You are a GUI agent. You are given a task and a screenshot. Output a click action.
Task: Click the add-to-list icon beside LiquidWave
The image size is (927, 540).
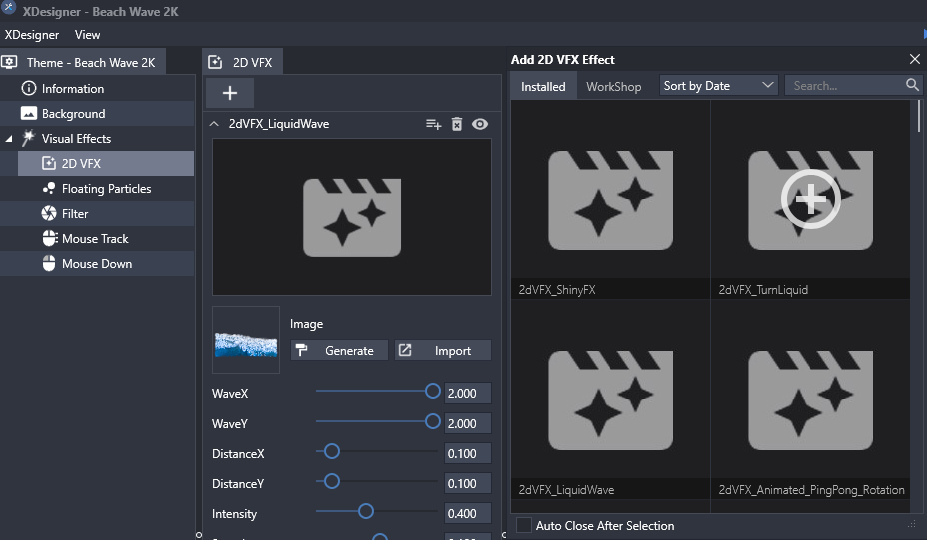tap(433, 124)
